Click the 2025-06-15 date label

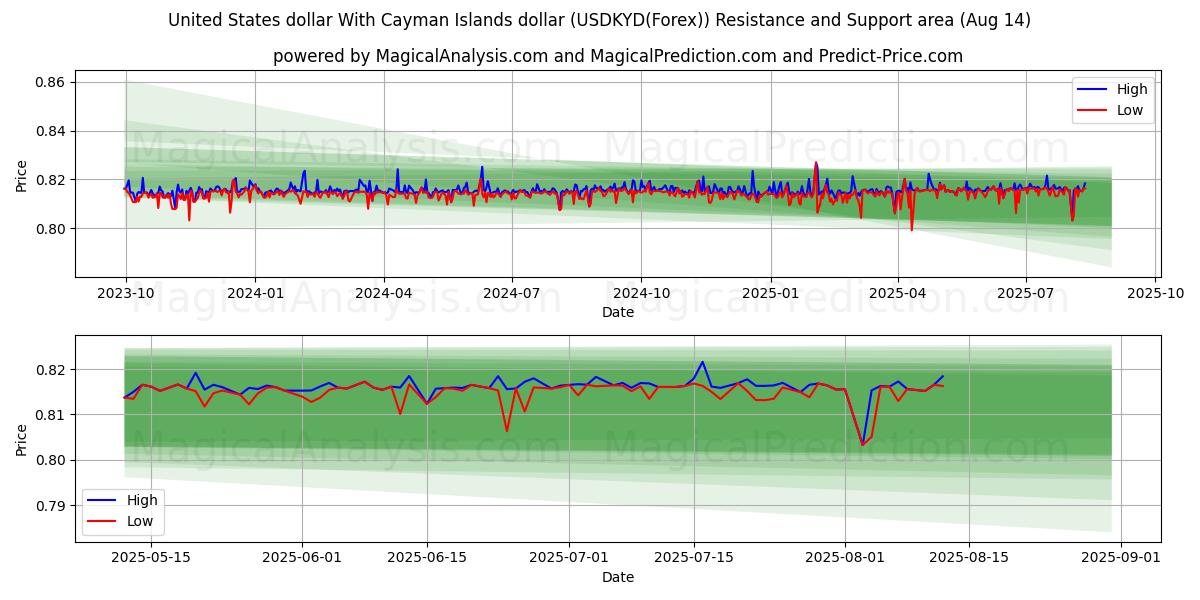tap(427, 559)
